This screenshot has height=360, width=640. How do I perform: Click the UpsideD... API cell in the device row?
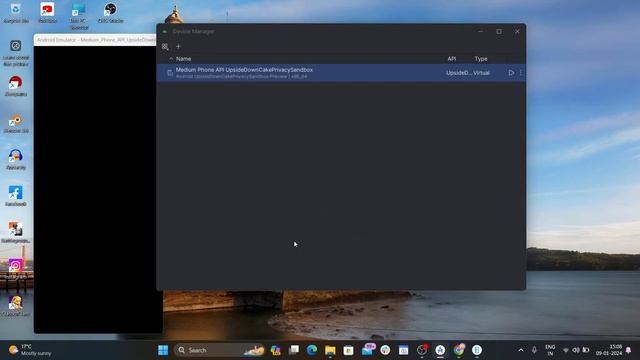coord(459,73)
